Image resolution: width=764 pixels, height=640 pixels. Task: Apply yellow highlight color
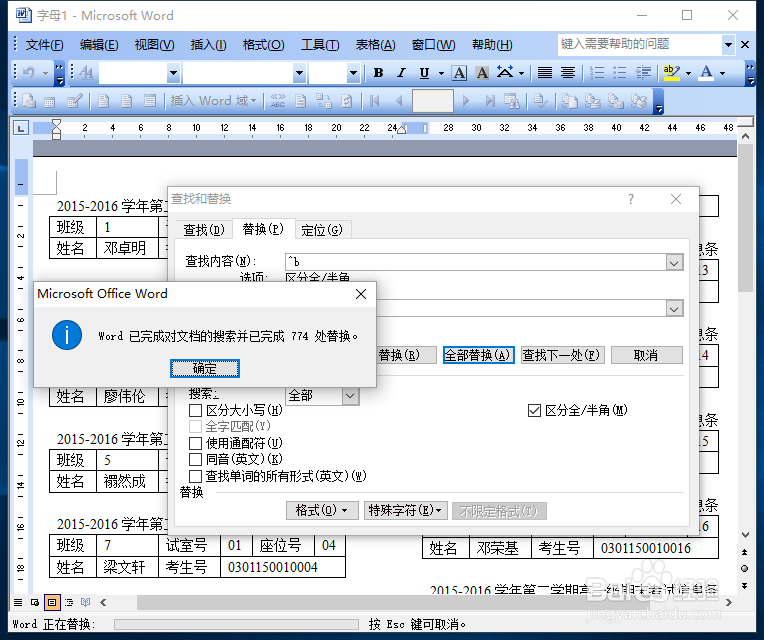[671, 73]
